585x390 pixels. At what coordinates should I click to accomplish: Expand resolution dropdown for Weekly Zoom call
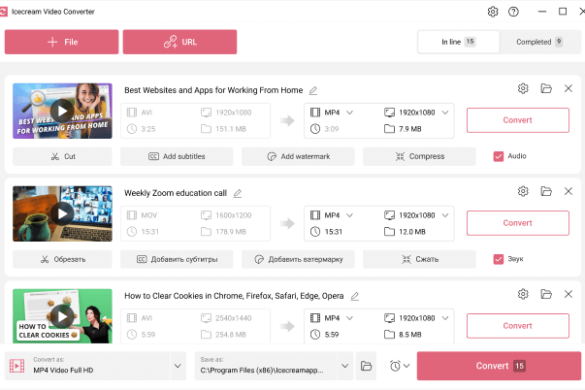click(445, 215)
